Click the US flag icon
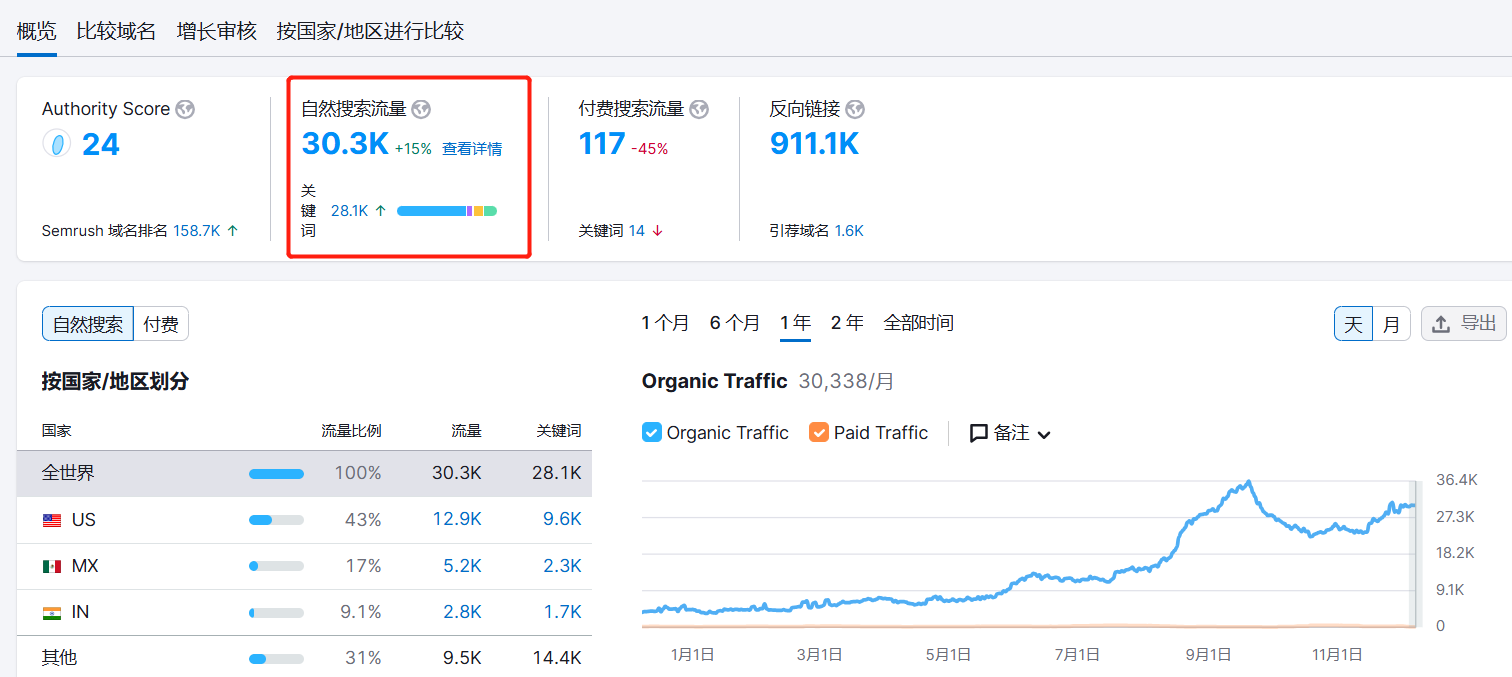This screenshot has width=1512, height=677. (52, 520)
